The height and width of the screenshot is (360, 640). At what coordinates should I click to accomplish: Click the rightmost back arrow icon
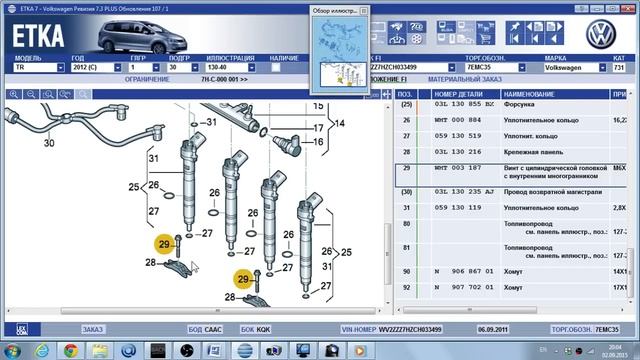coord(554,39)
